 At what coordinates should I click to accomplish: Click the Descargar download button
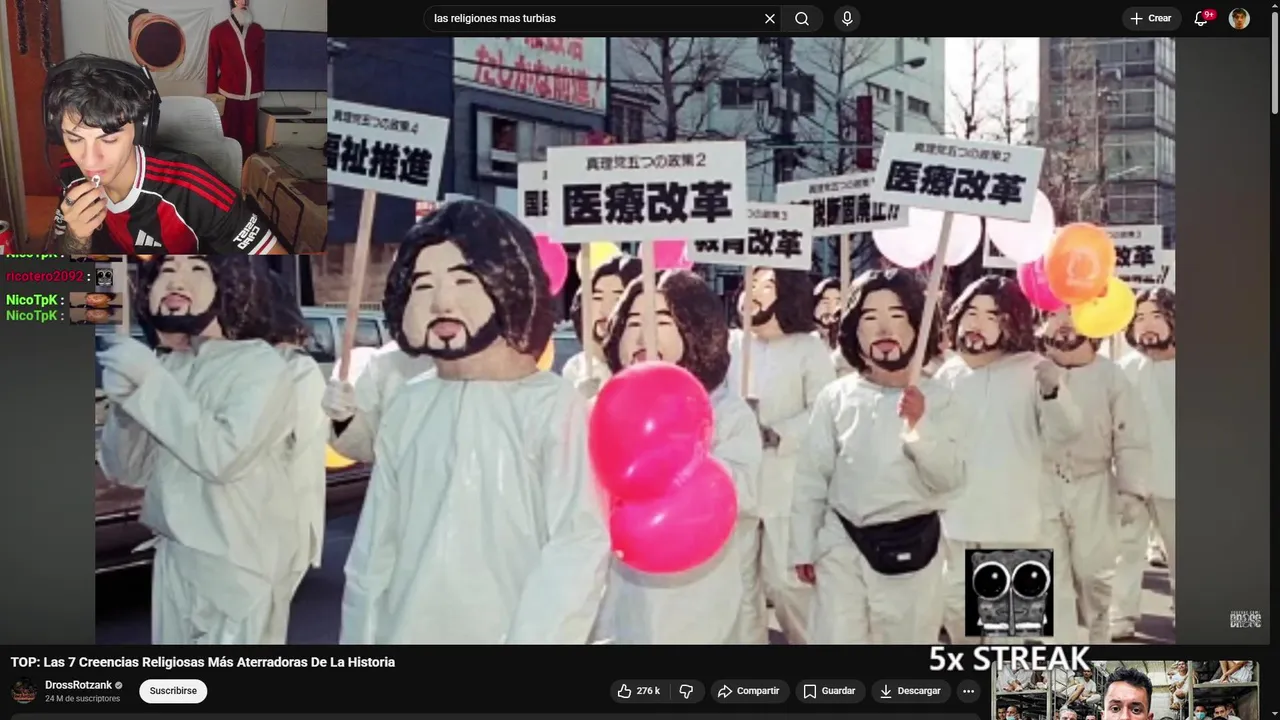910,691
